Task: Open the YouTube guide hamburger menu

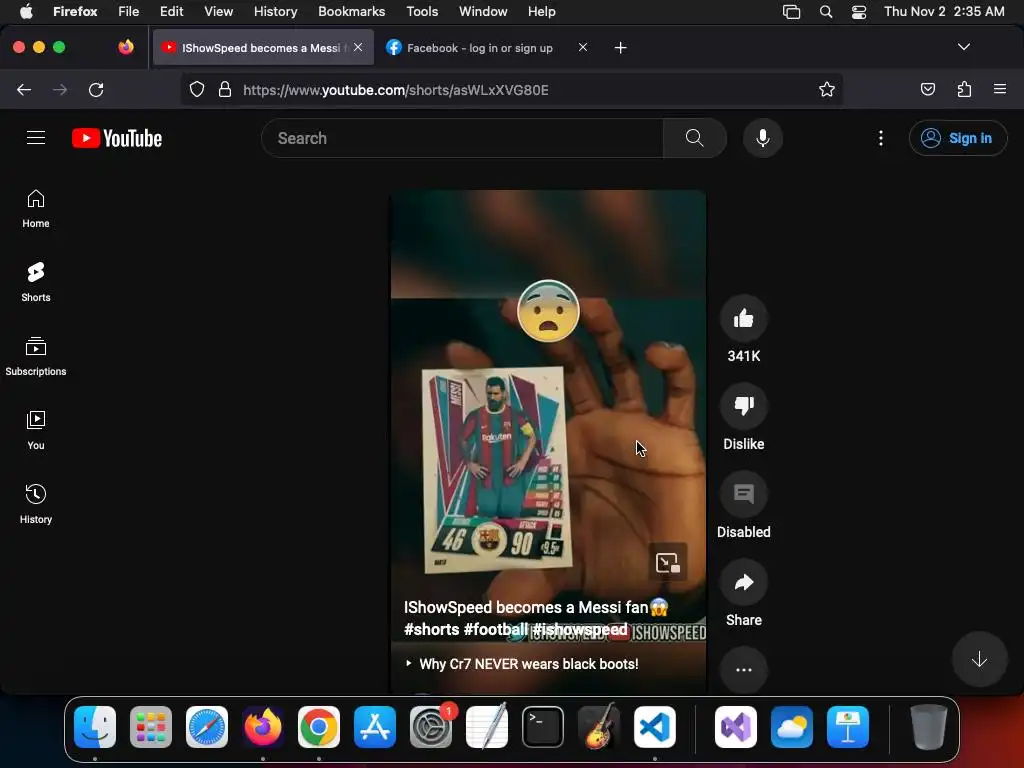Action: coord(36,138)
